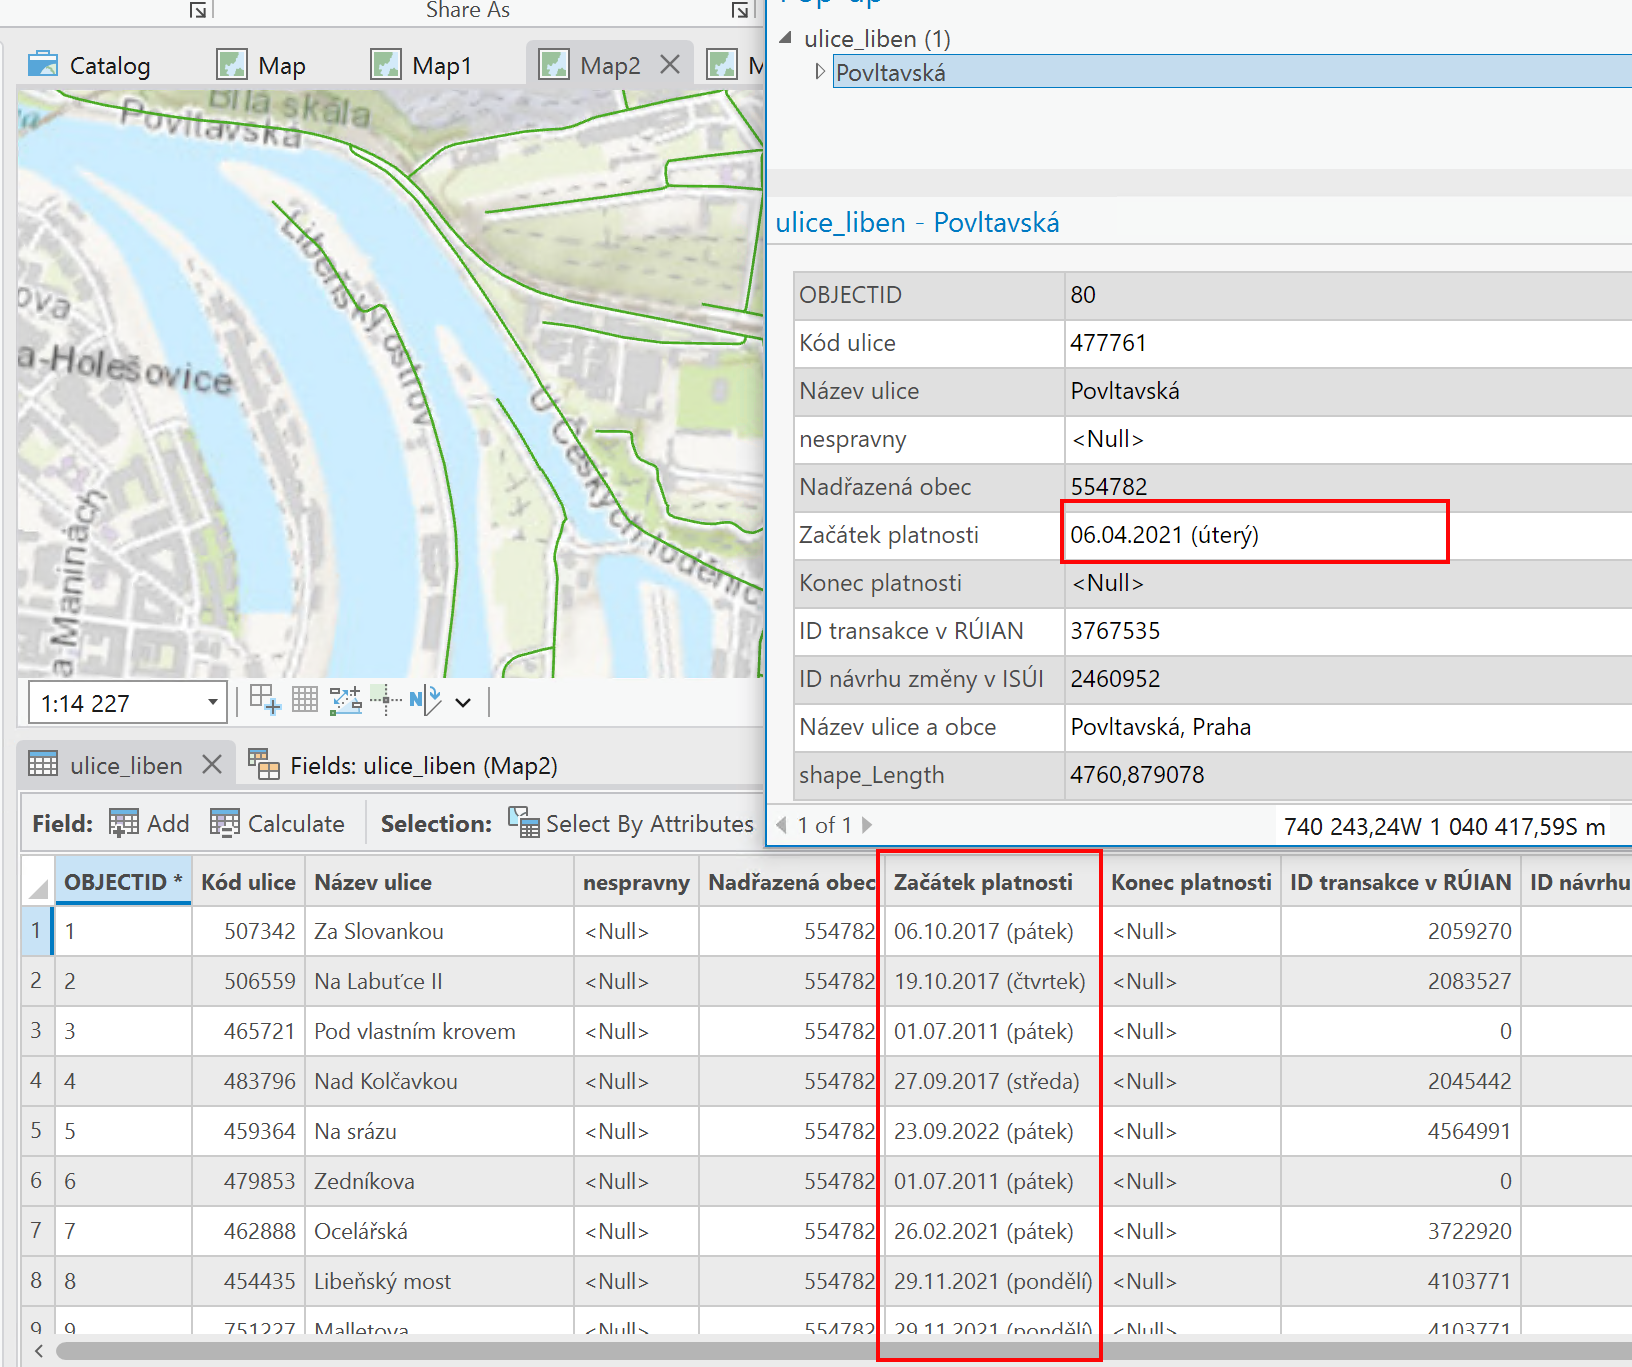The height and width of the screenshot is (1367, 1632).
Task: Close the Map2 tab
Action: [x=670, y=65]
